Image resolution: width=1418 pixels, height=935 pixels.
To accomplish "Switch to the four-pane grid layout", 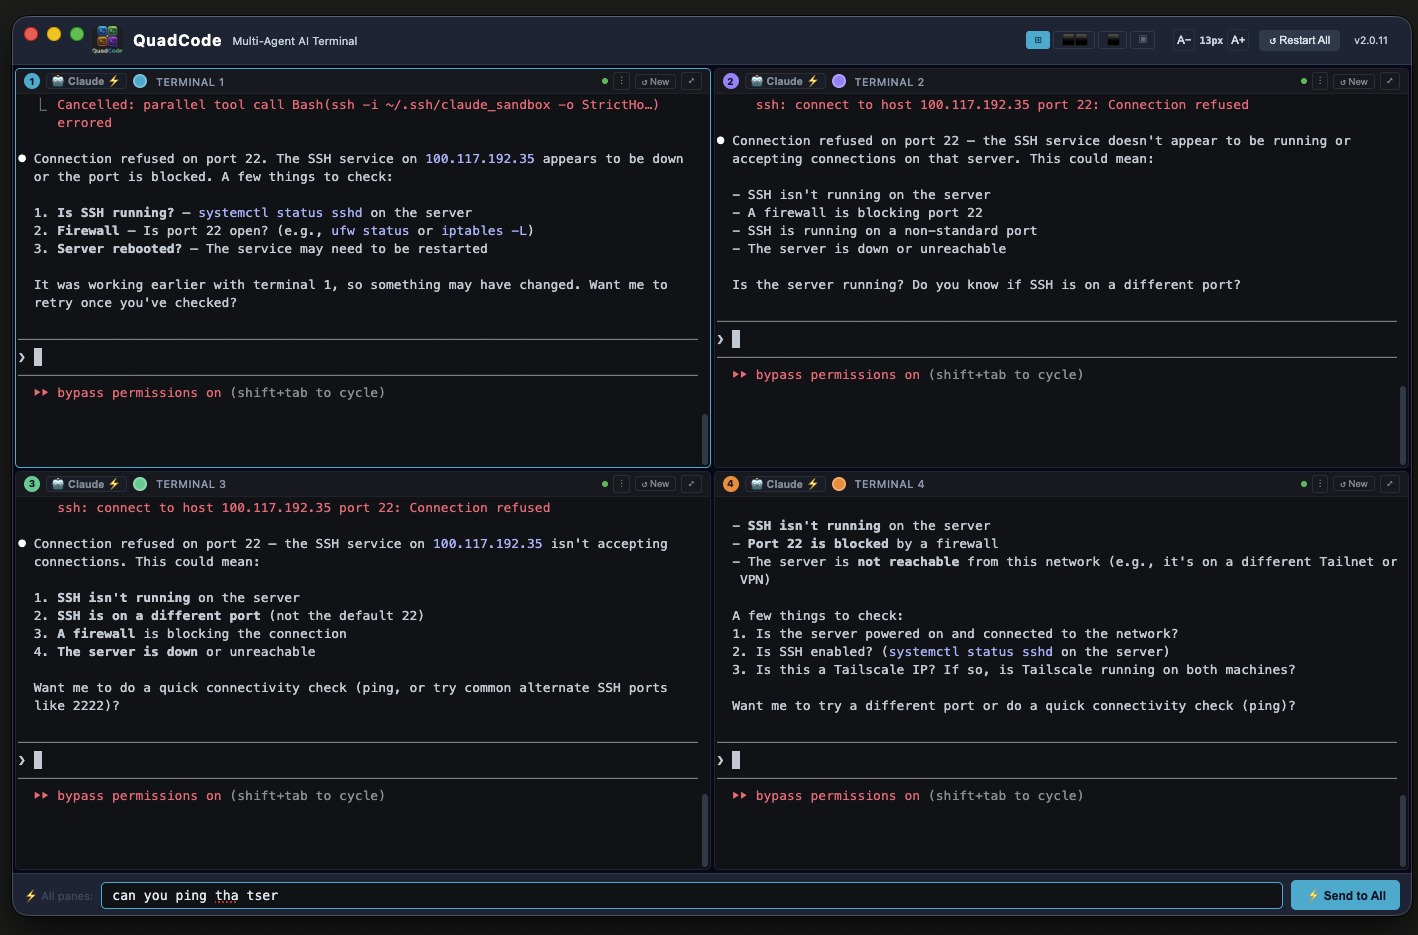I will (x=1037, y=40).
